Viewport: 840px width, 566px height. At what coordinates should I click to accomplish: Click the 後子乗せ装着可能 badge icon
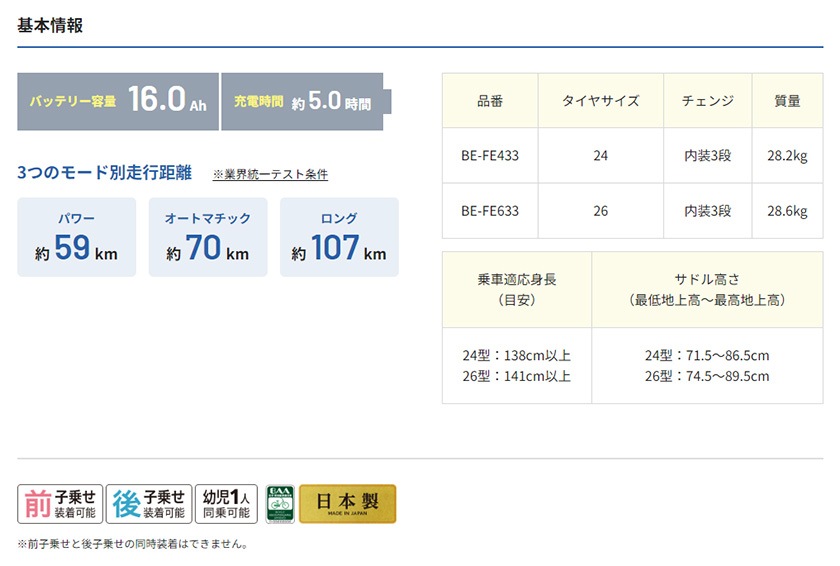(148, 504)
